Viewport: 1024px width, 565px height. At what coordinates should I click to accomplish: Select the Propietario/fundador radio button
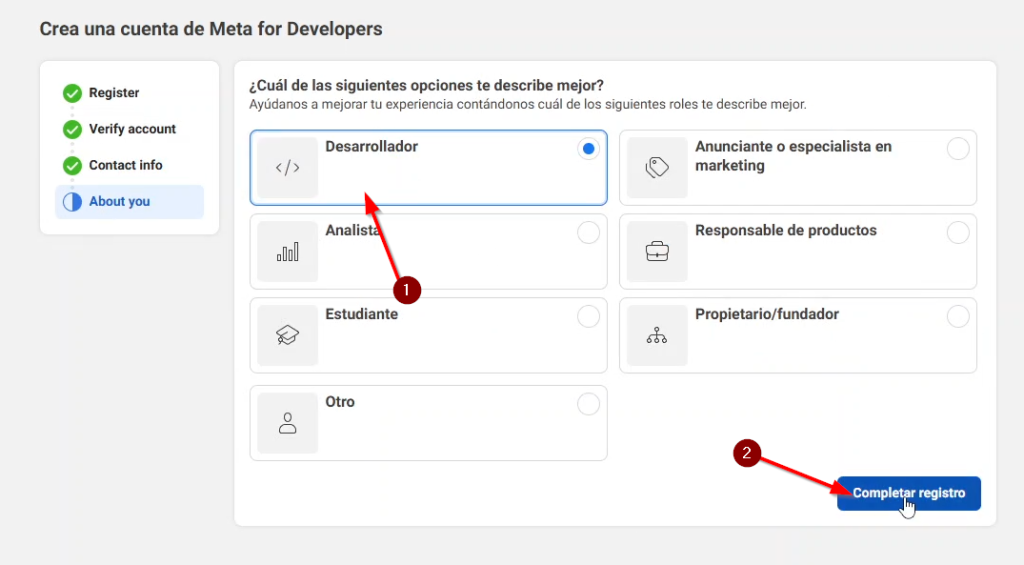pos(958,316)
